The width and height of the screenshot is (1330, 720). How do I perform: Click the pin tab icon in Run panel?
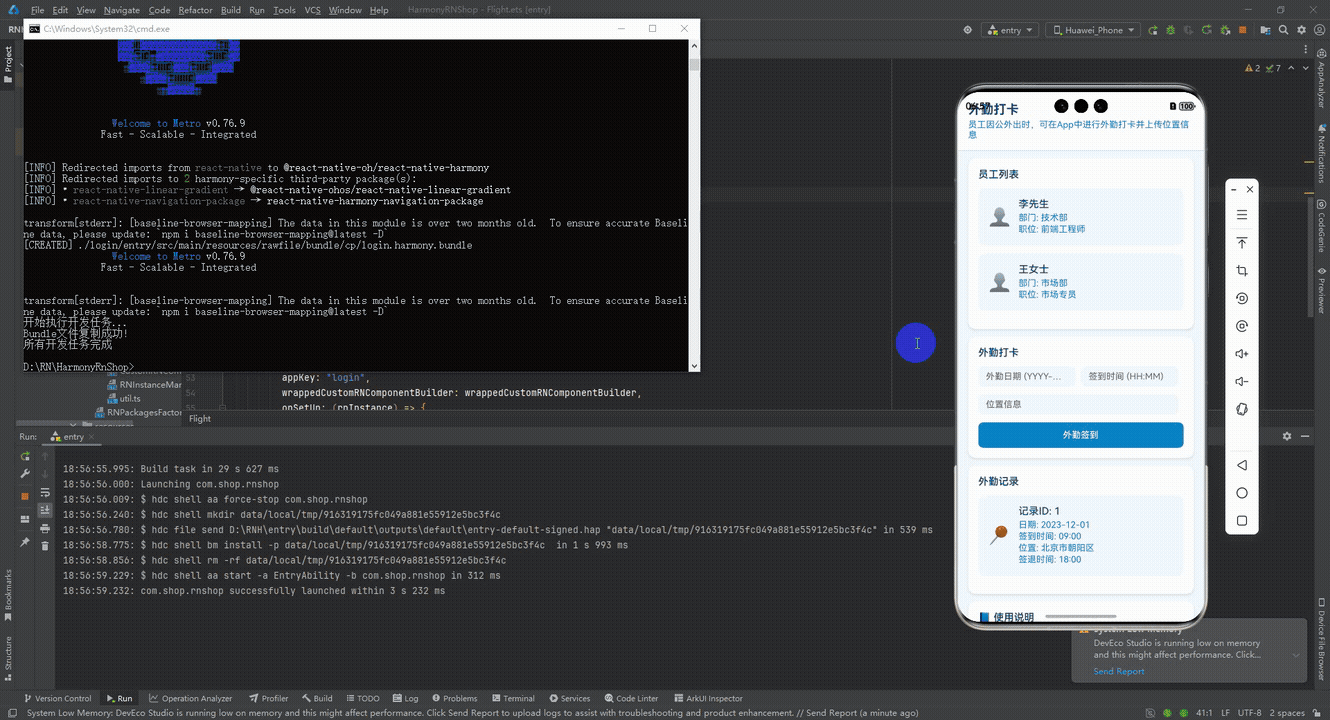coord(25,542)
